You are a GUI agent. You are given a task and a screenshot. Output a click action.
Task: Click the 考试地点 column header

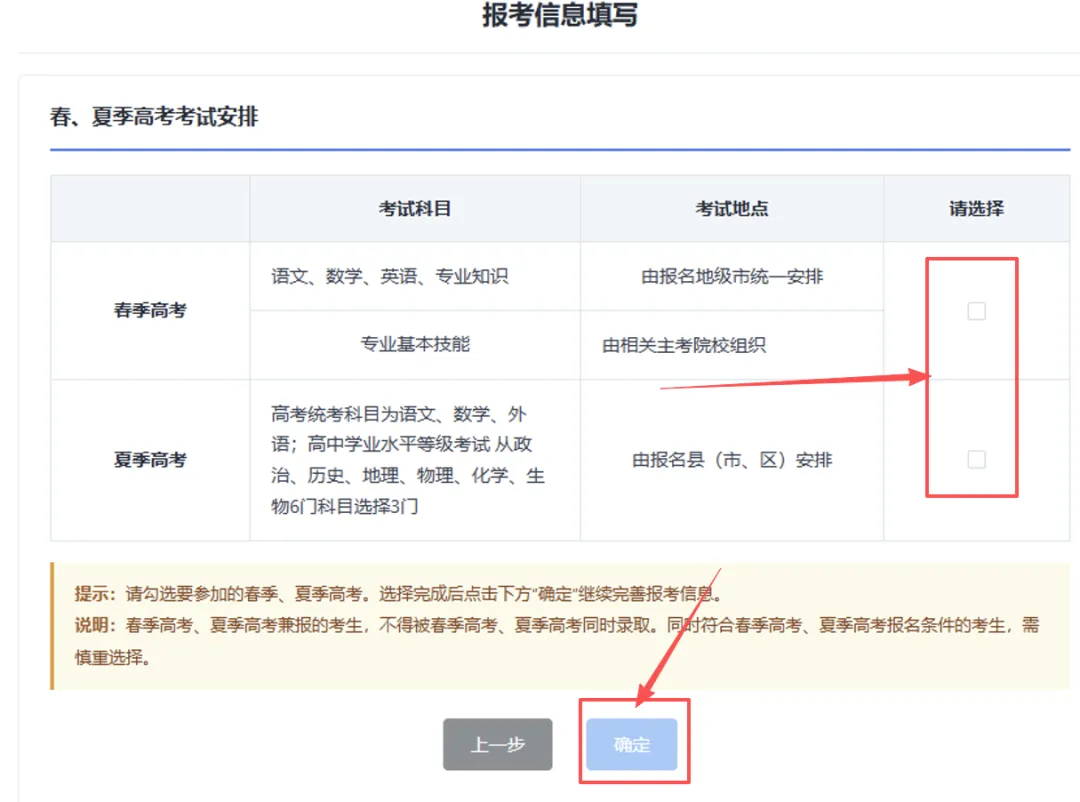tap(731, 208)
